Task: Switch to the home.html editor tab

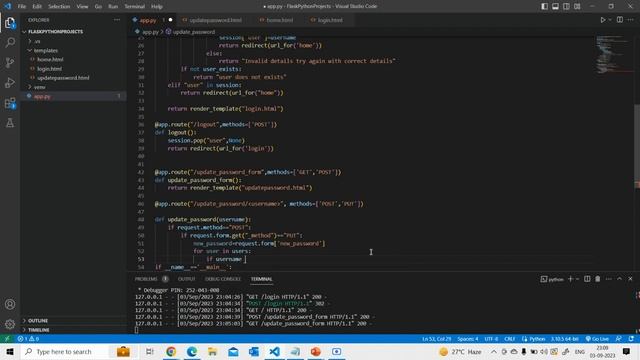Action: pos(279,20)
